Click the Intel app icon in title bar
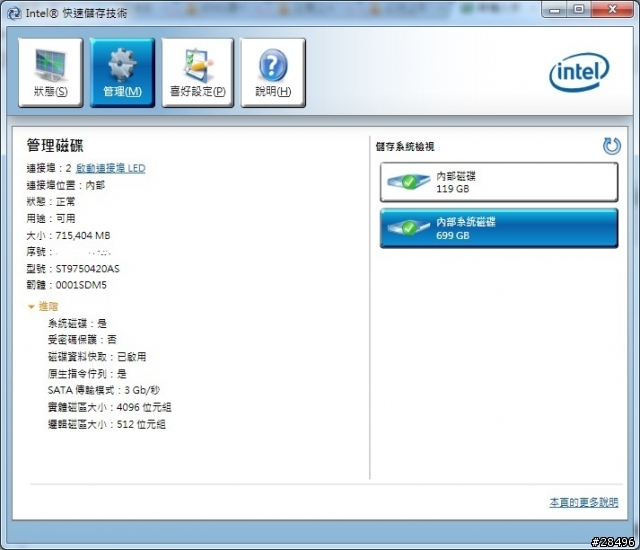Image resolution: width=640 pixels, height=550 pixels. [14, 13]
